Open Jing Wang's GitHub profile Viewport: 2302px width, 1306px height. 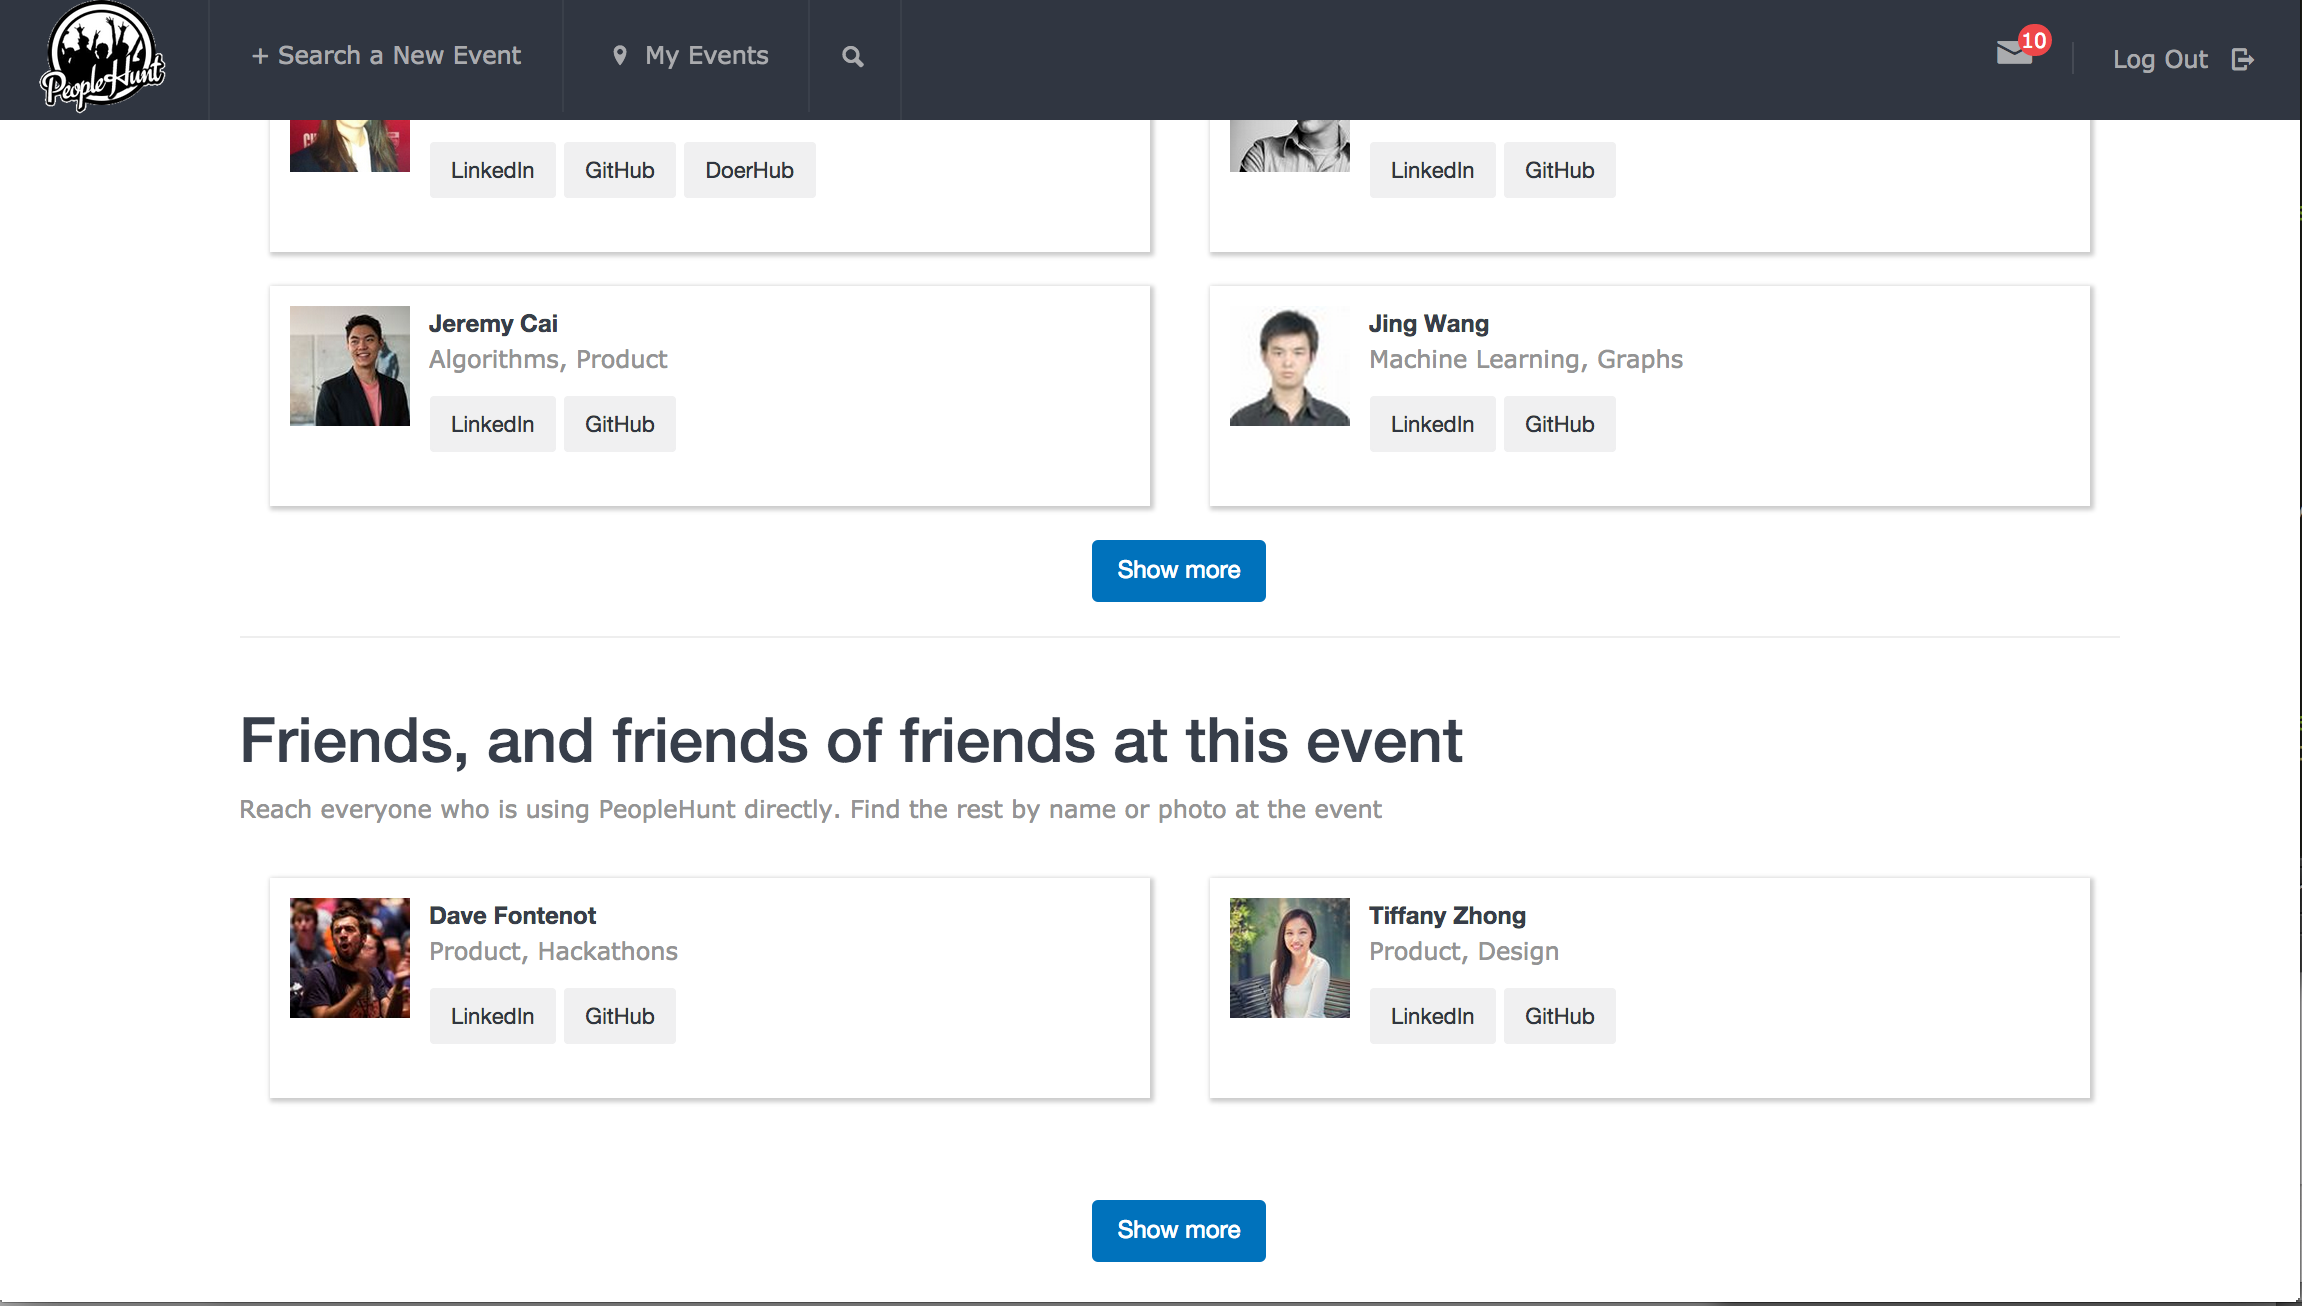pos(1559,424)
